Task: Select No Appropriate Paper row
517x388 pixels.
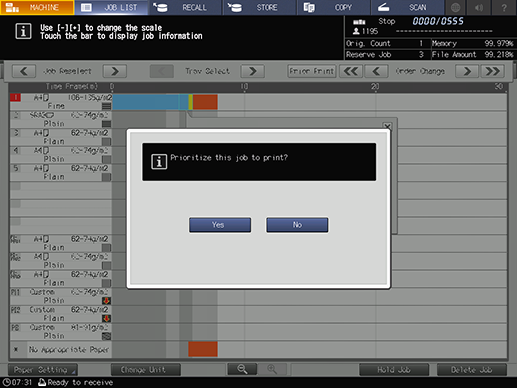Action: (x=61, y=349)
